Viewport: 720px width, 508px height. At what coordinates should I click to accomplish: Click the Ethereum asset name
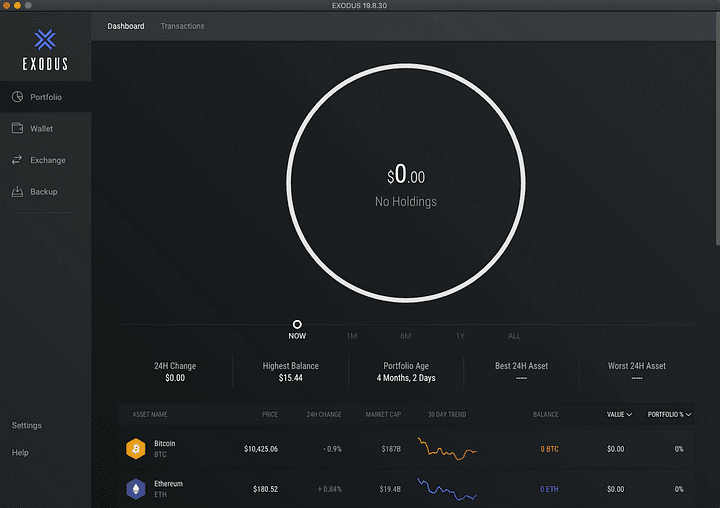tap(168, 484)
